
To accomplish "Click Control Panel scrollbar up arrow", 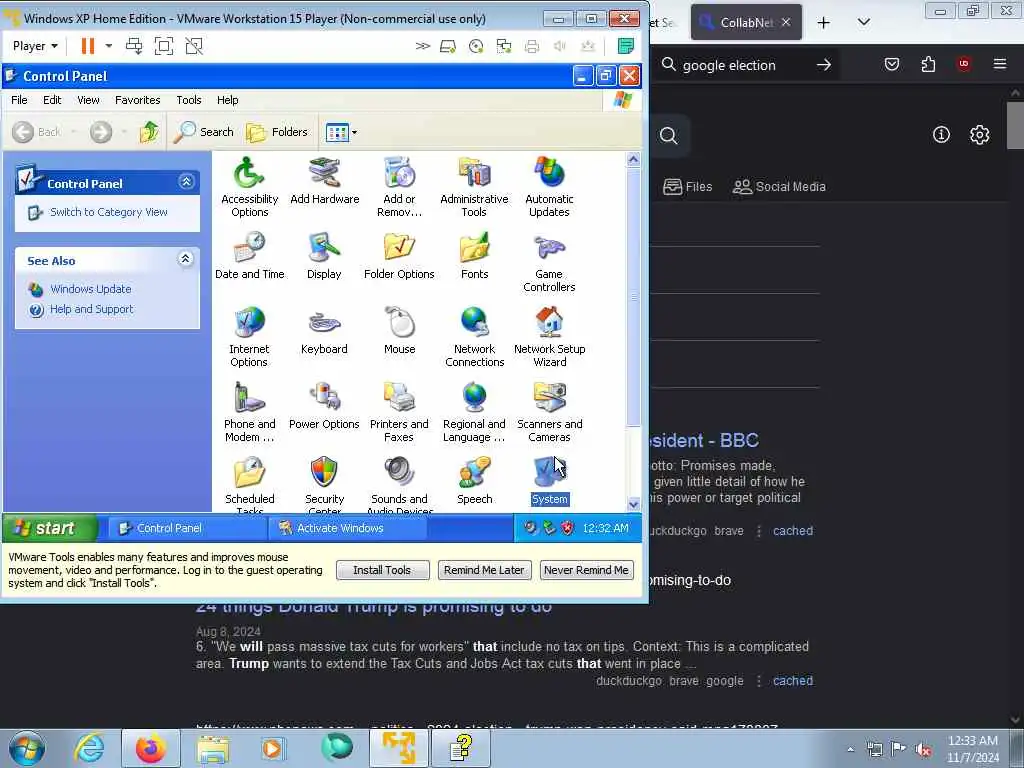I will (633, 160).
